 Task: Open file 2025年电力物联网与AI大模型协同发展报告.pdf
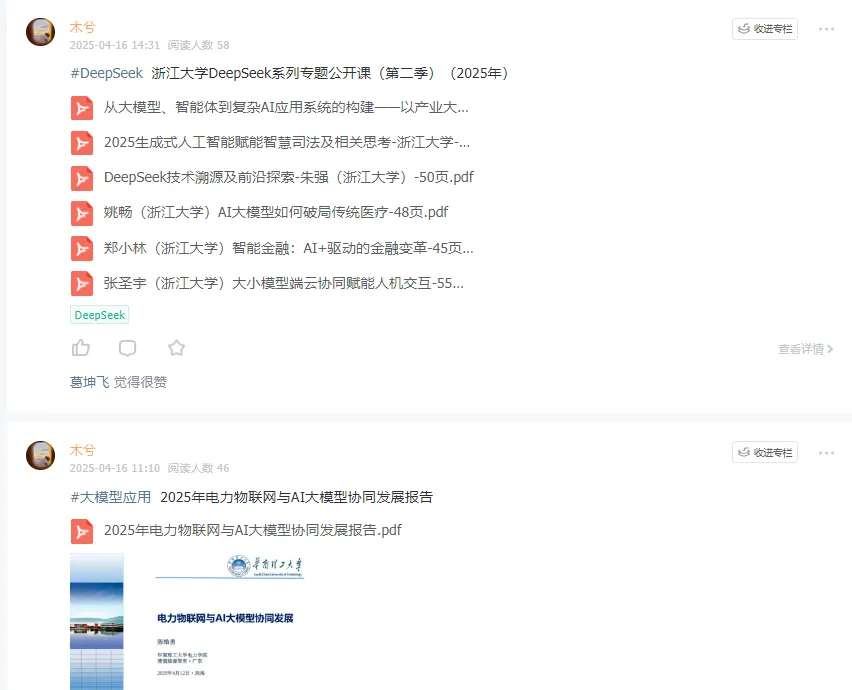click(253, 530)
